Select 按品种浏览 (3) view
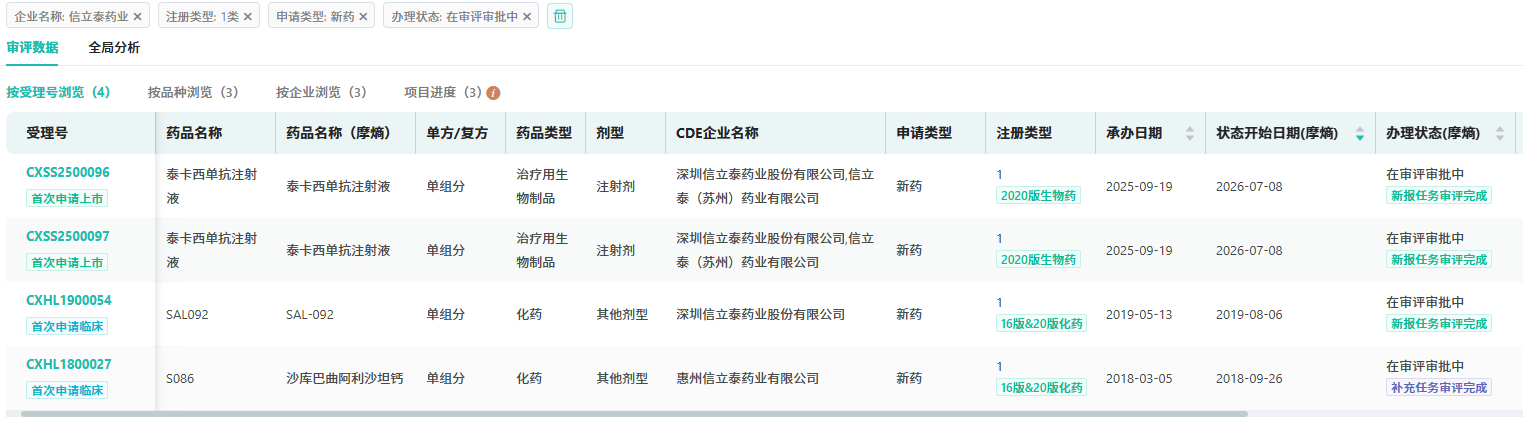This screenshot has width=1523, height=433. pyautogui.click(x=193, y=92)
